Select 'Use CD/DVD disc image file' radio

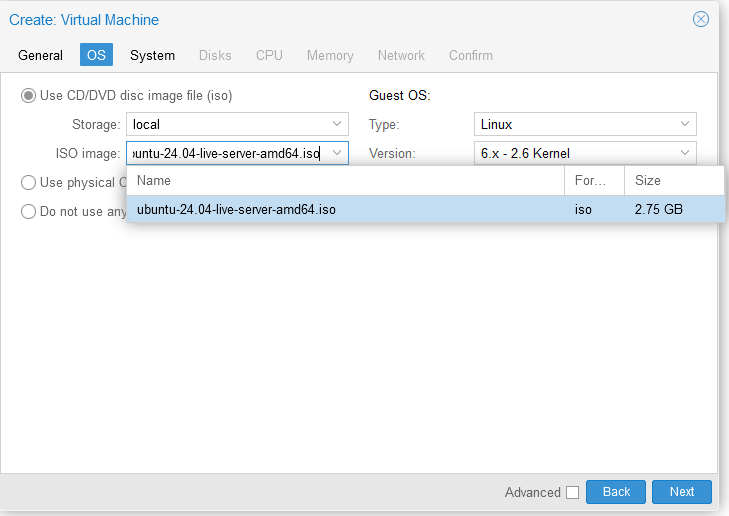(29, 96)
